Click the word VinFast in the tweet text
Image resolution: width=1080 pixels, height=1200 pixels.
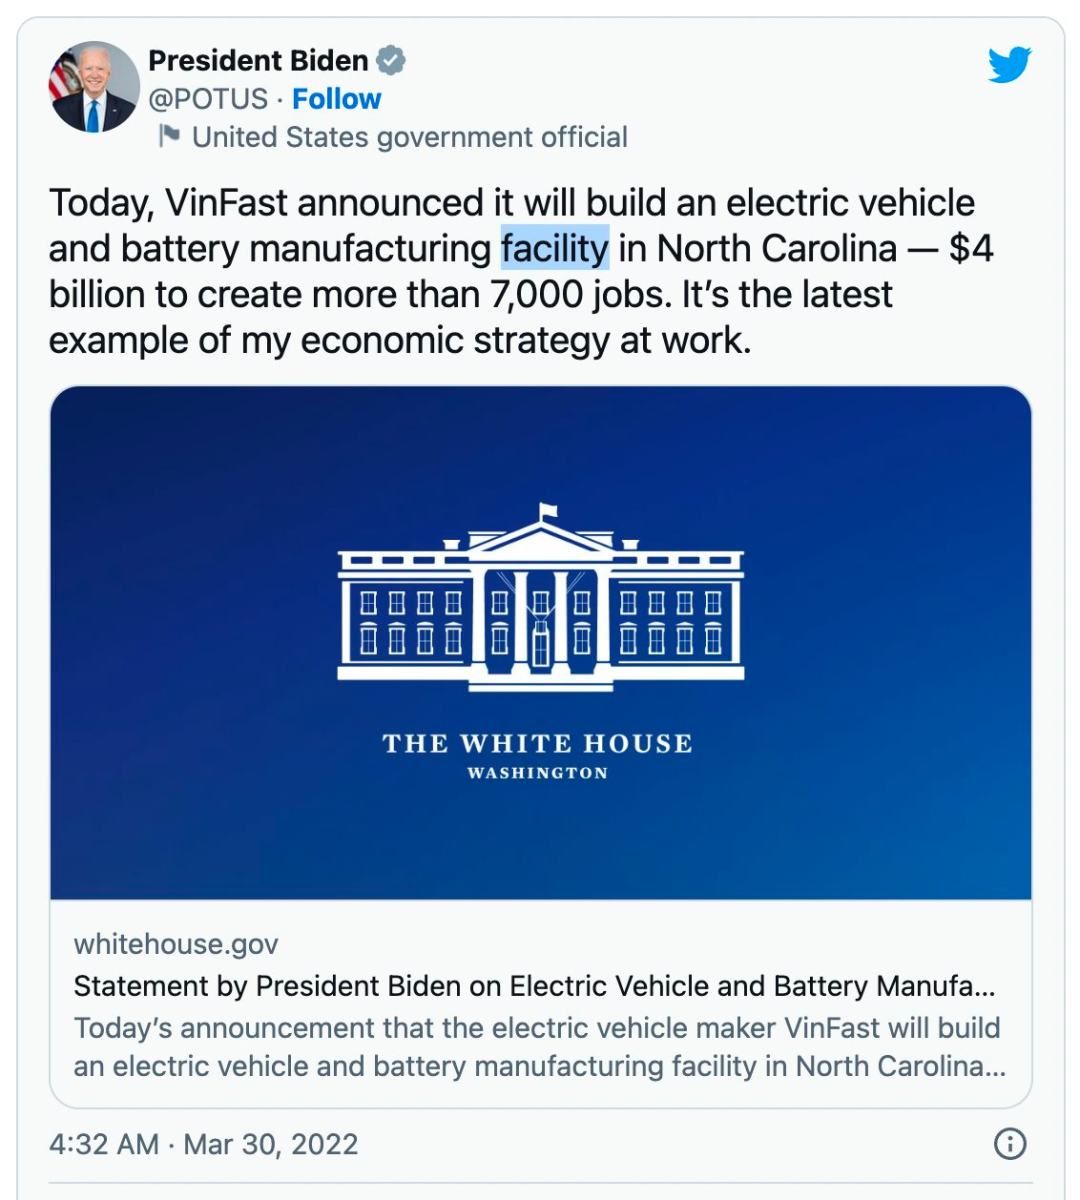tap(227, 203)
